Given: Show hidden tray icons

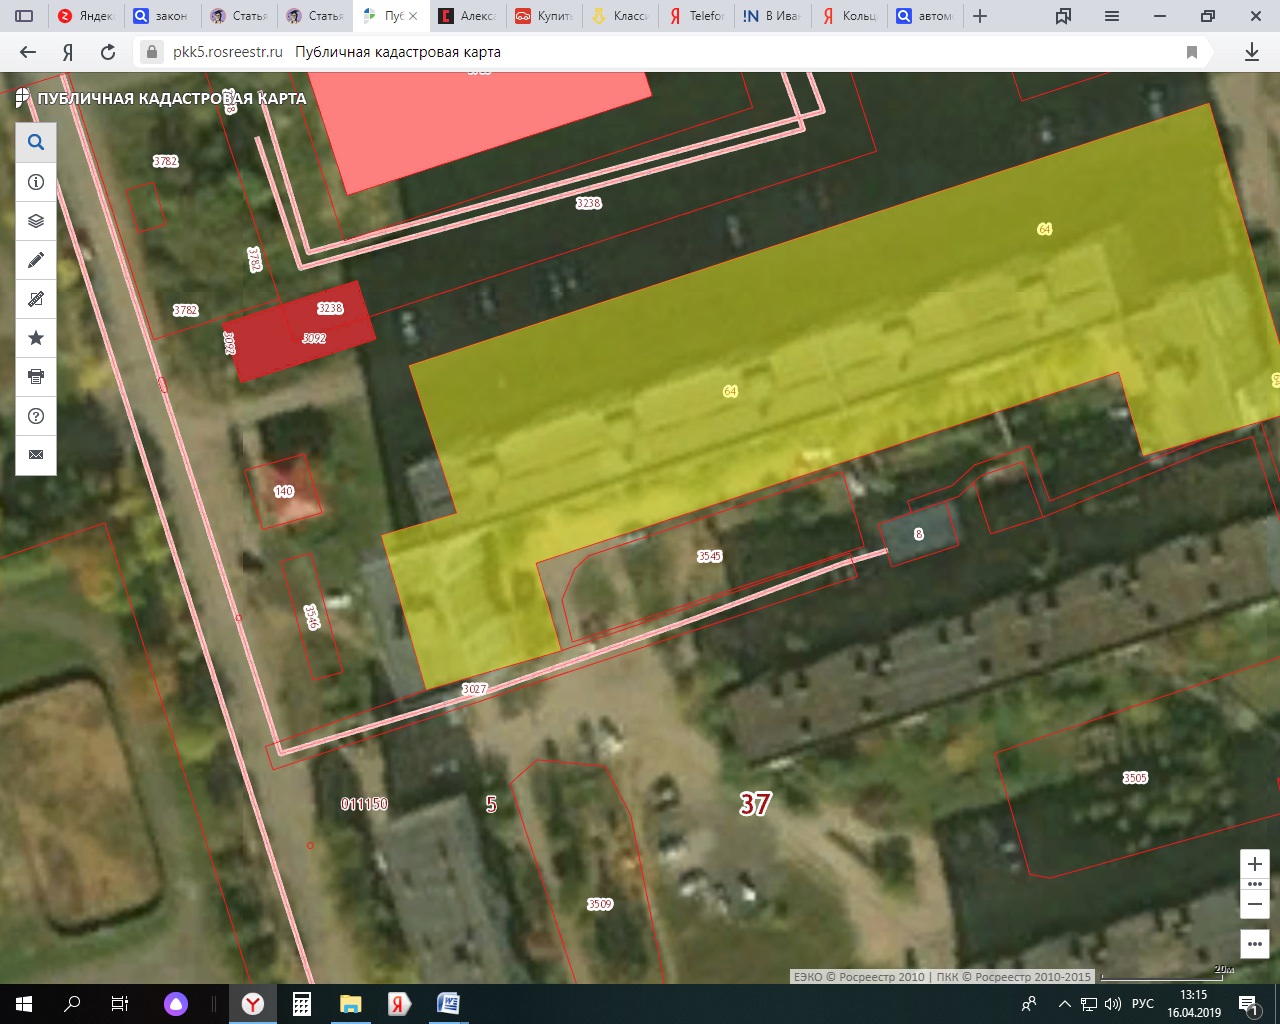Looking at the screenshot, I should click(x=1064, y=1004).
